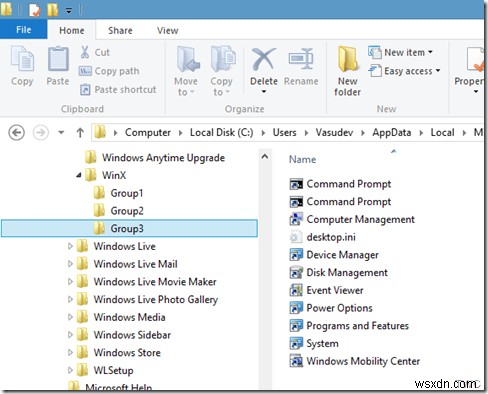Expand the Windows Store folder
Image resolution: width=488 pixels, height=394 pixels.
click(x=70, y=352)
